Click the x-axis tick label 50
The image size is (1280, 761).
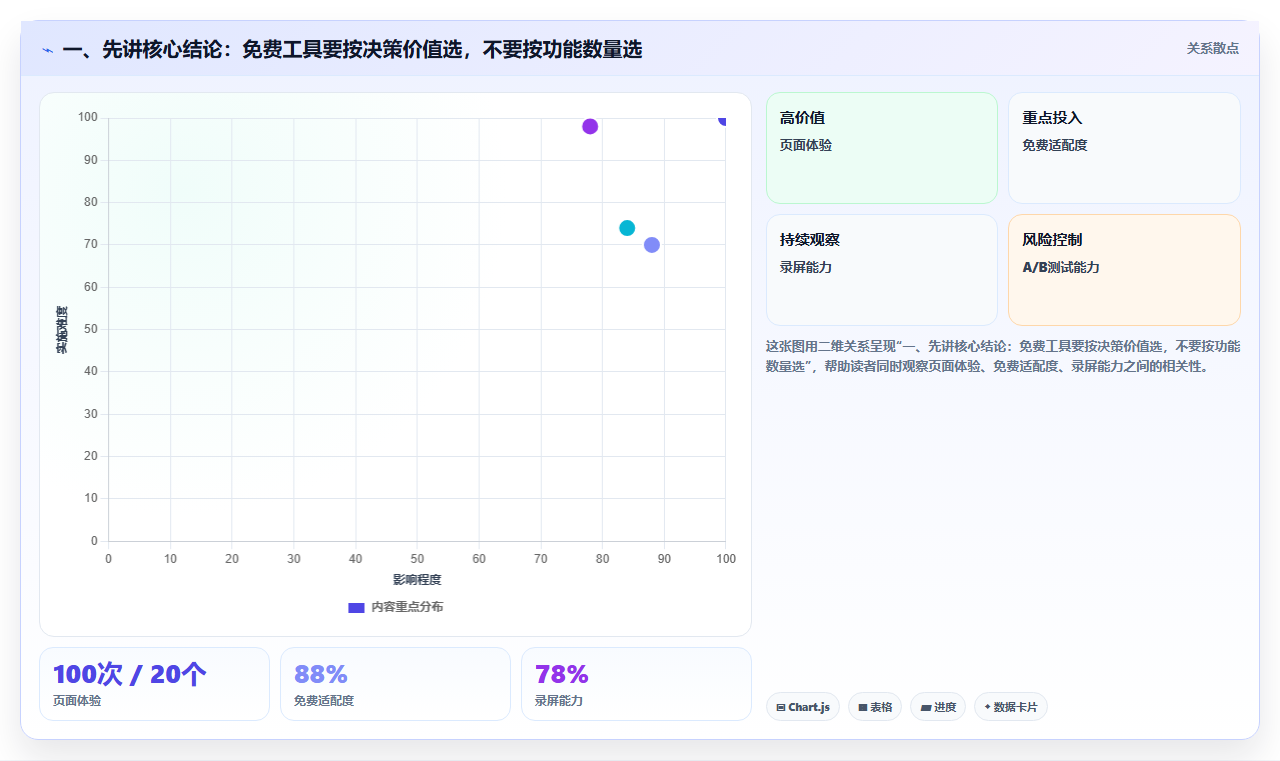tap(417, 559)
